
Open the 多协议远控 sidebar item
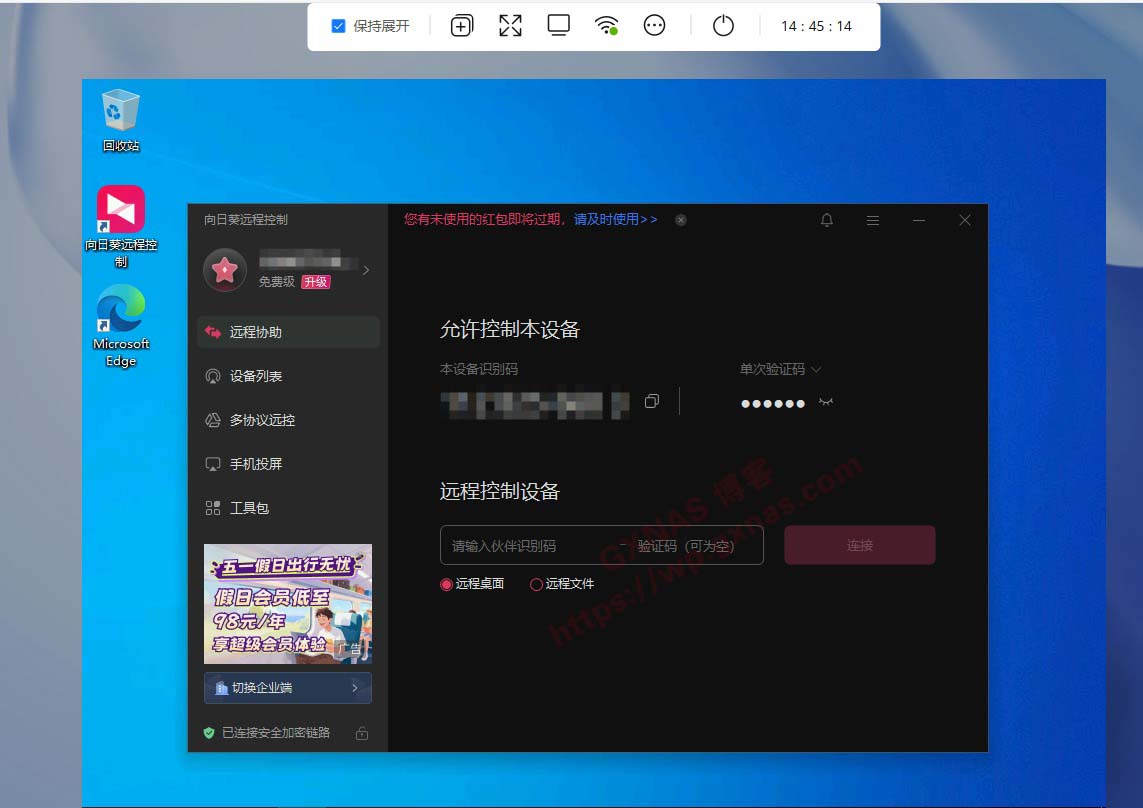pyautogui.click(x=289, y=420)
